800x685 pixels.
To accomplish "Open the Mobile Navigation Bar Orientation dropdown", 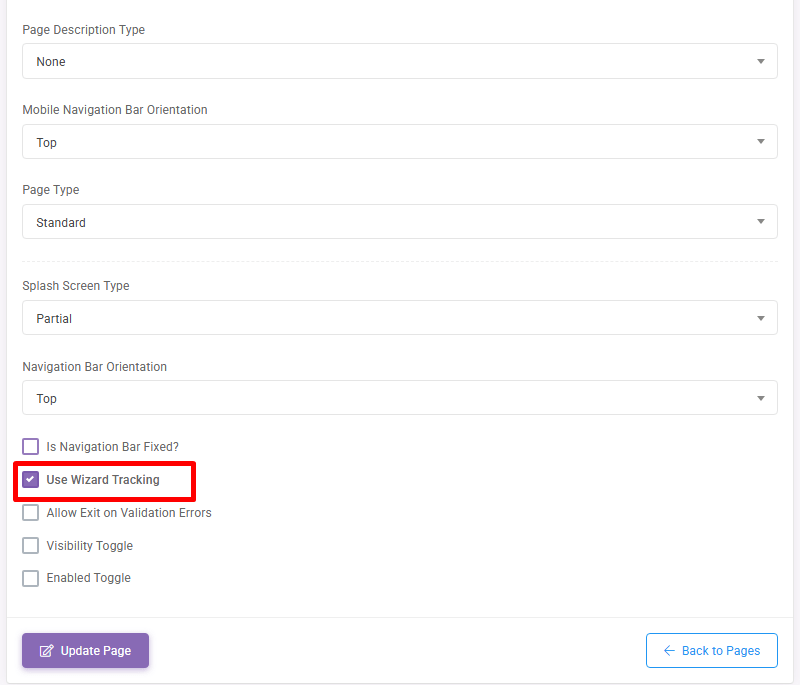I will click(399, 141).
